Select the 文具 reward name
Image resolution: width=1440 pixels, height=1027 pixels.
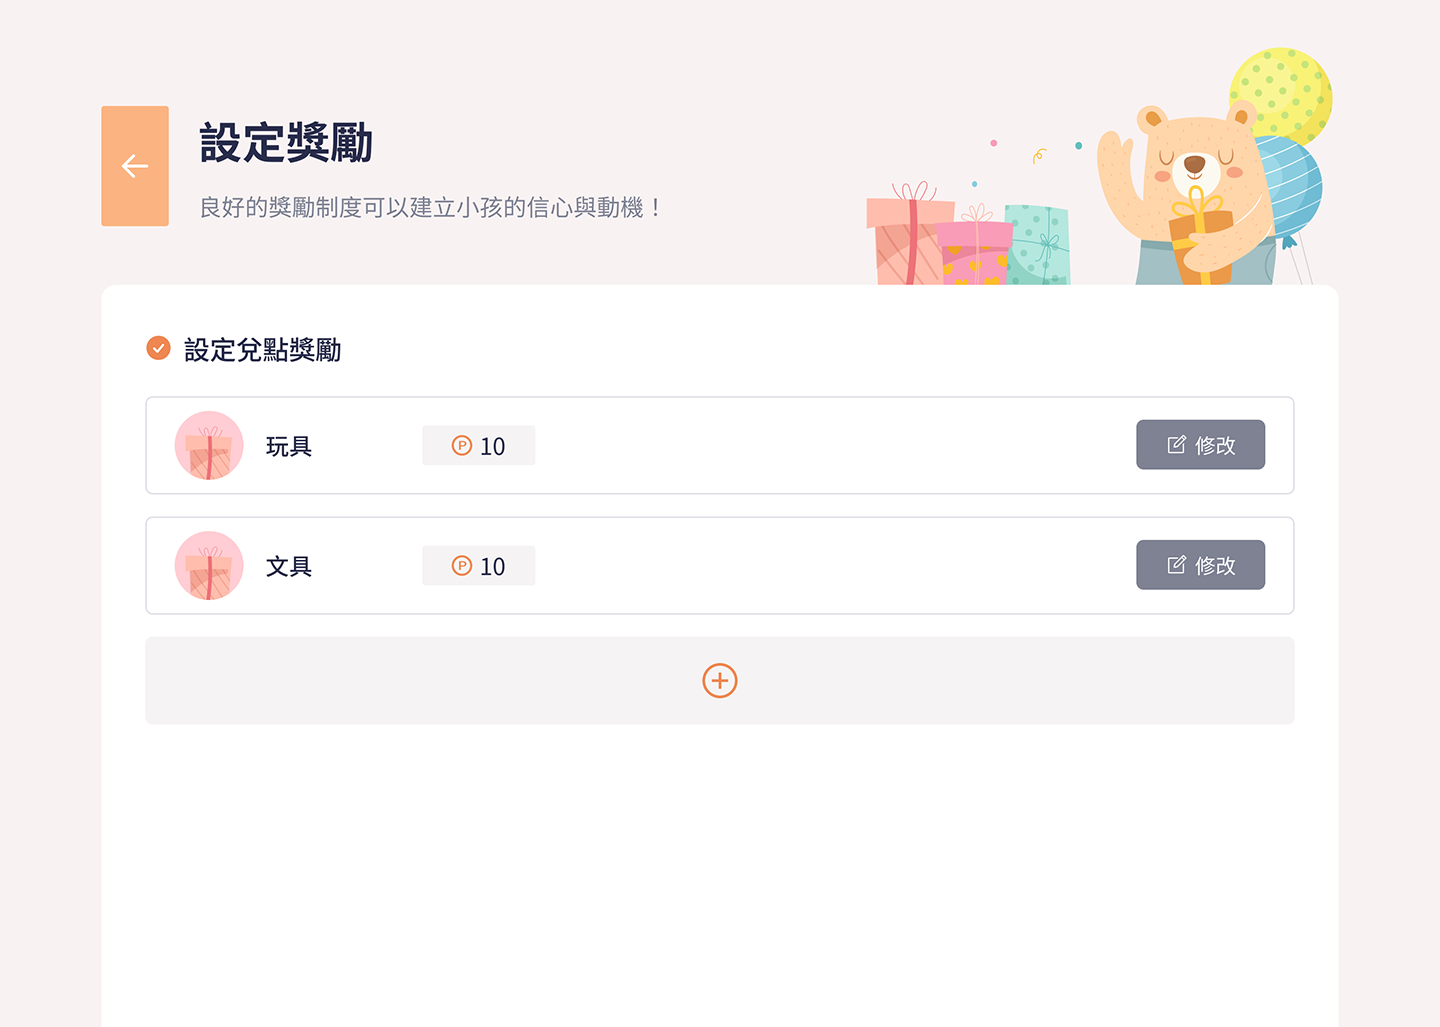tap(289, 566)
